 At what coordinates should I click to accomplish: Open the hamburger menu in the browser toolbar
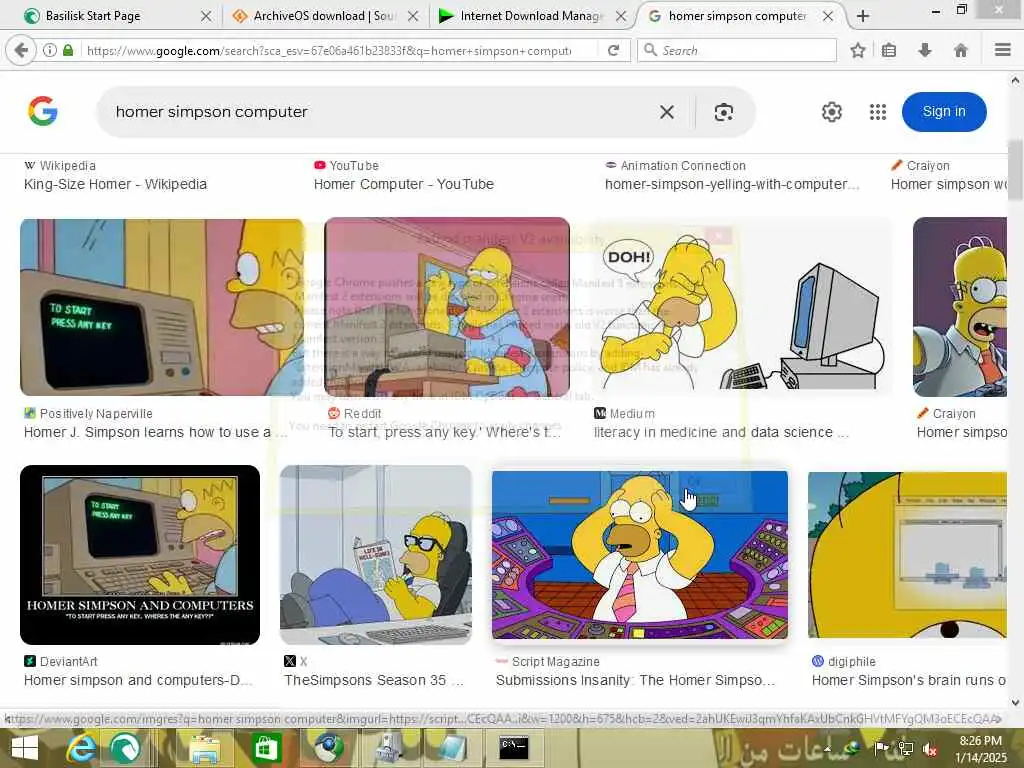1003,50
